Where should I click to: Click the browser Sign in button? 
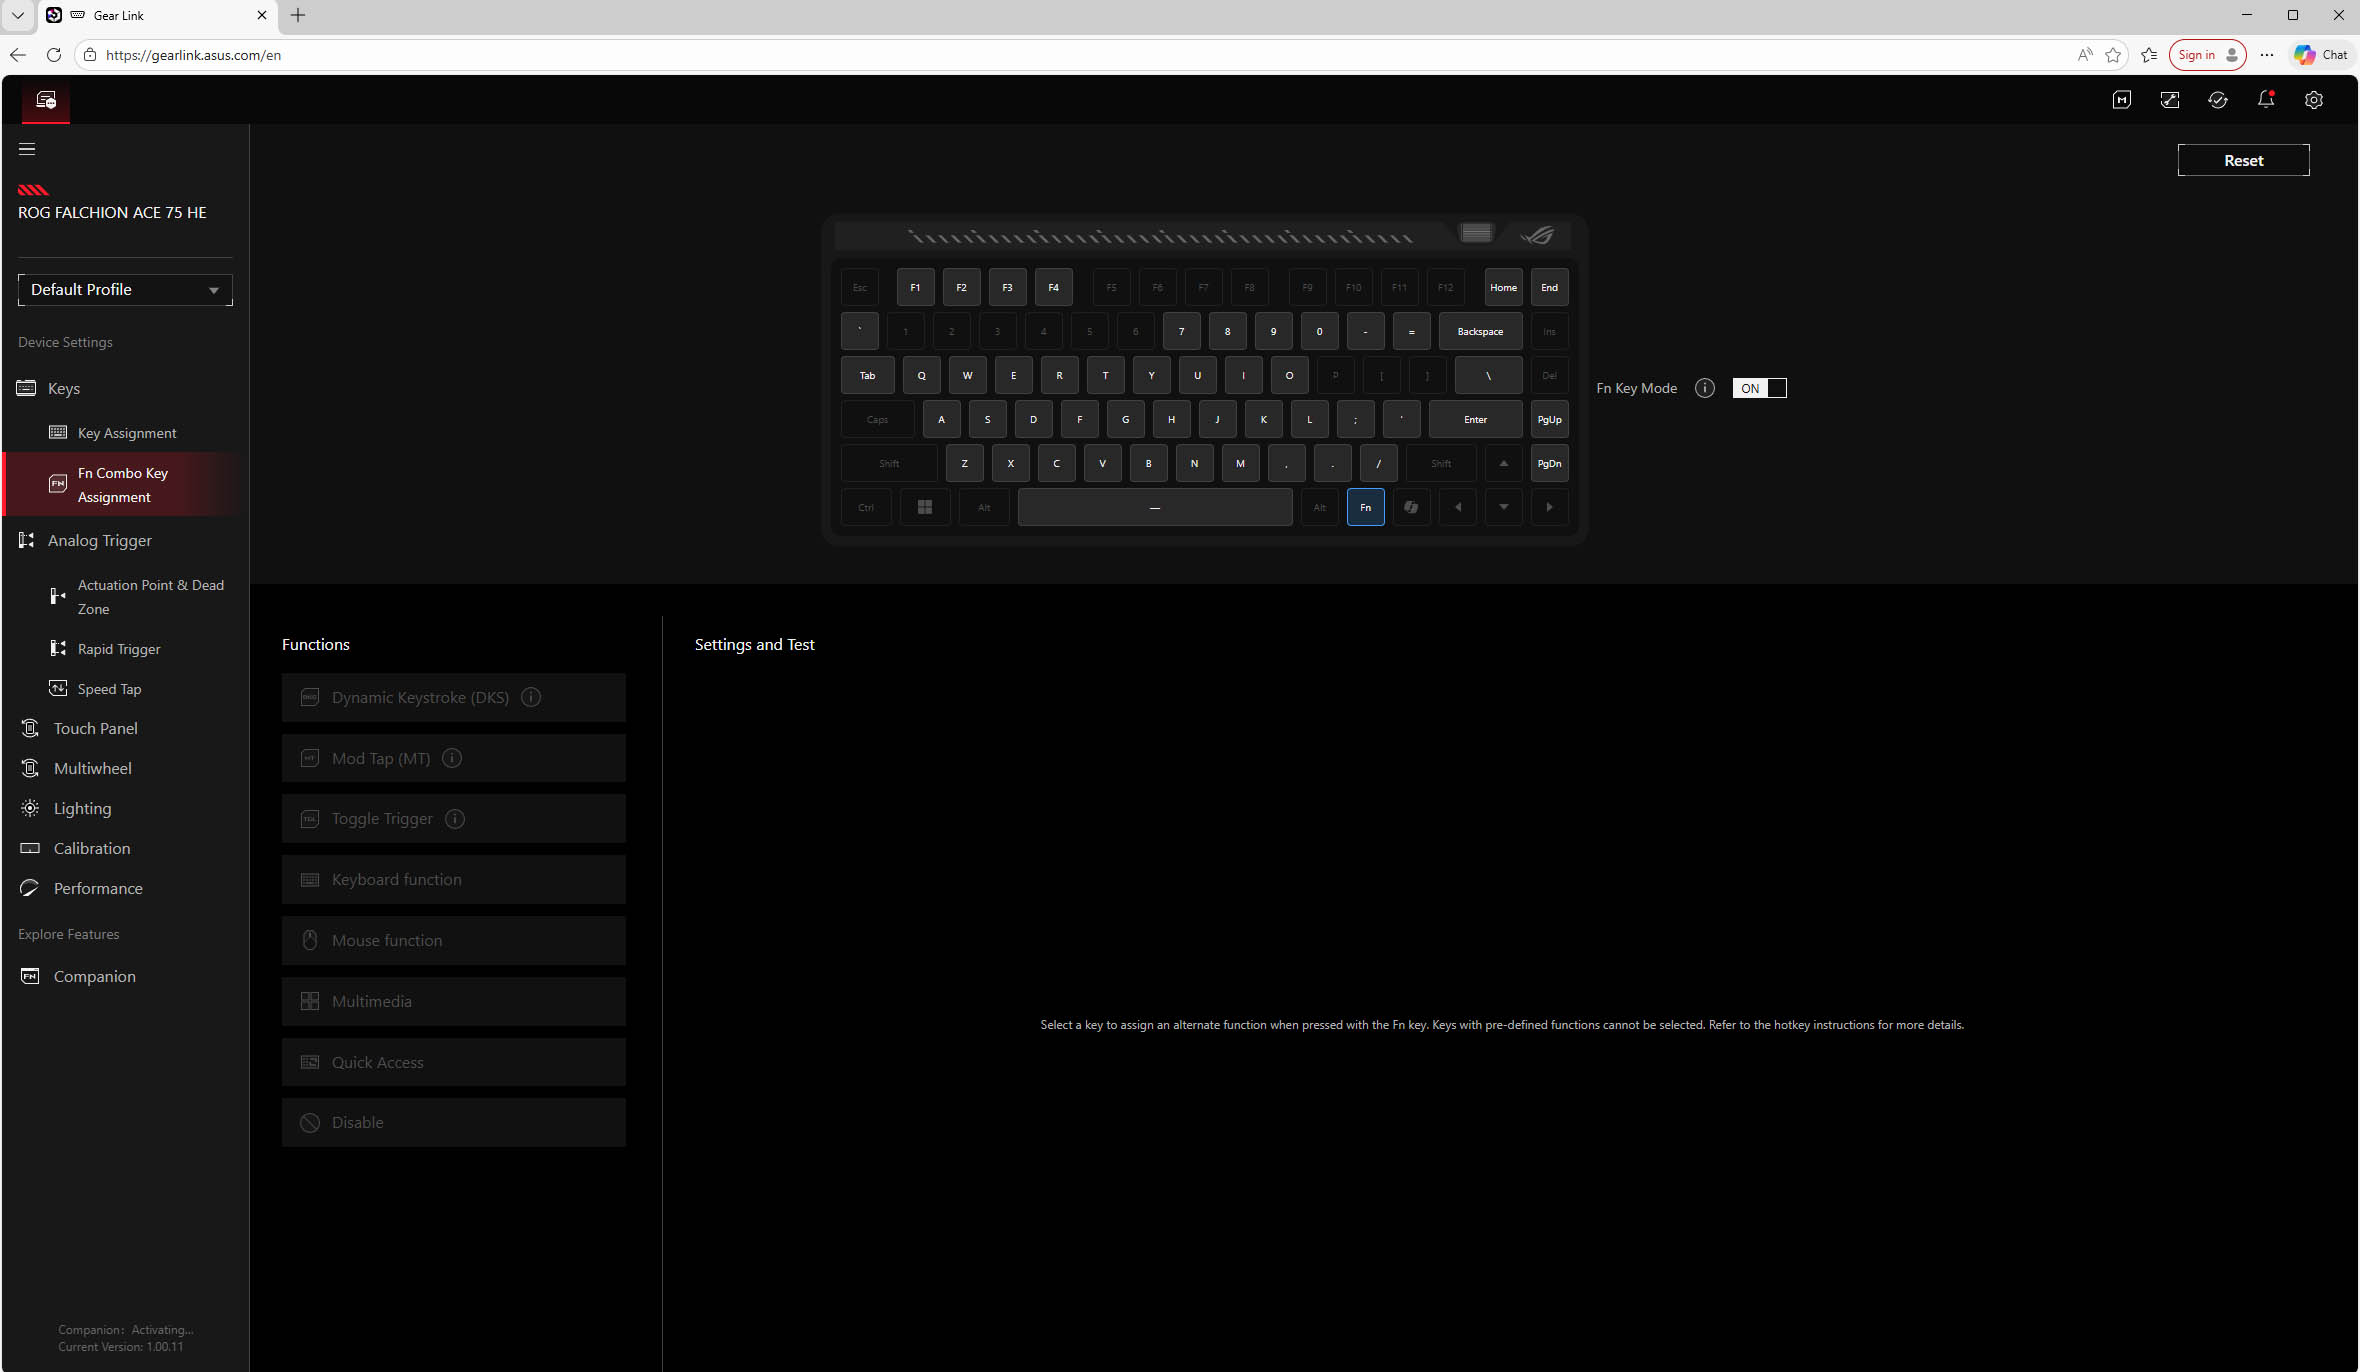[x=2207, y=55]
